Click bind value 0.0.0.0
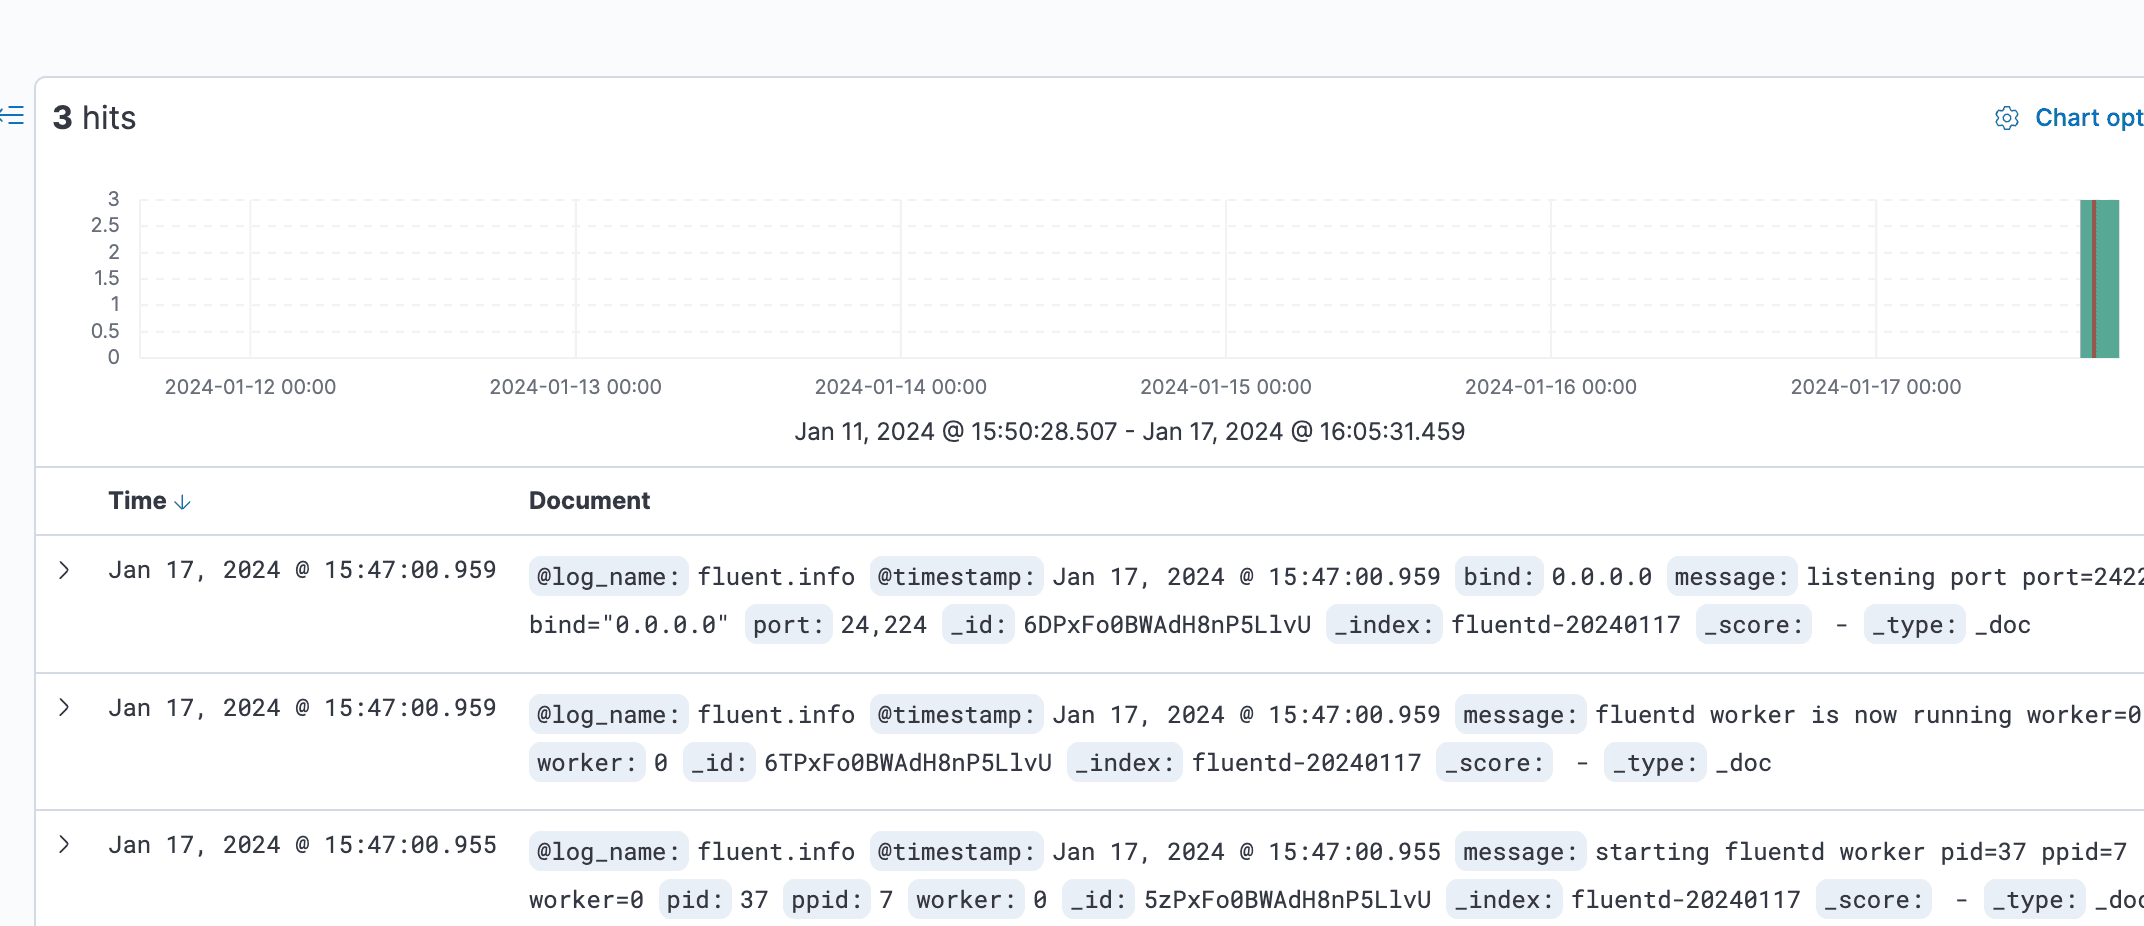The image size is (2144, 926). 1602,577
